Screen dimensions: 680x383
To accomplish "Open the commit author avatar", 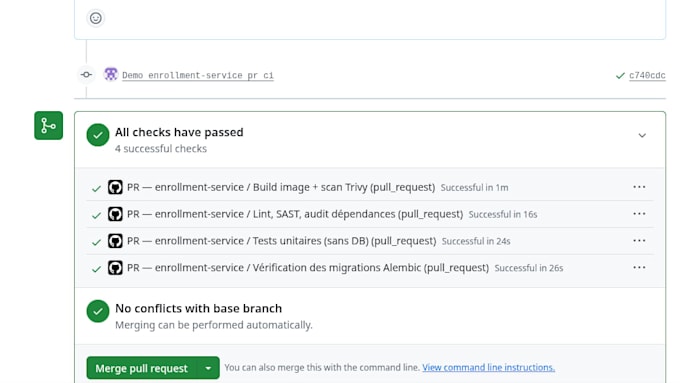I will [111, 74].
